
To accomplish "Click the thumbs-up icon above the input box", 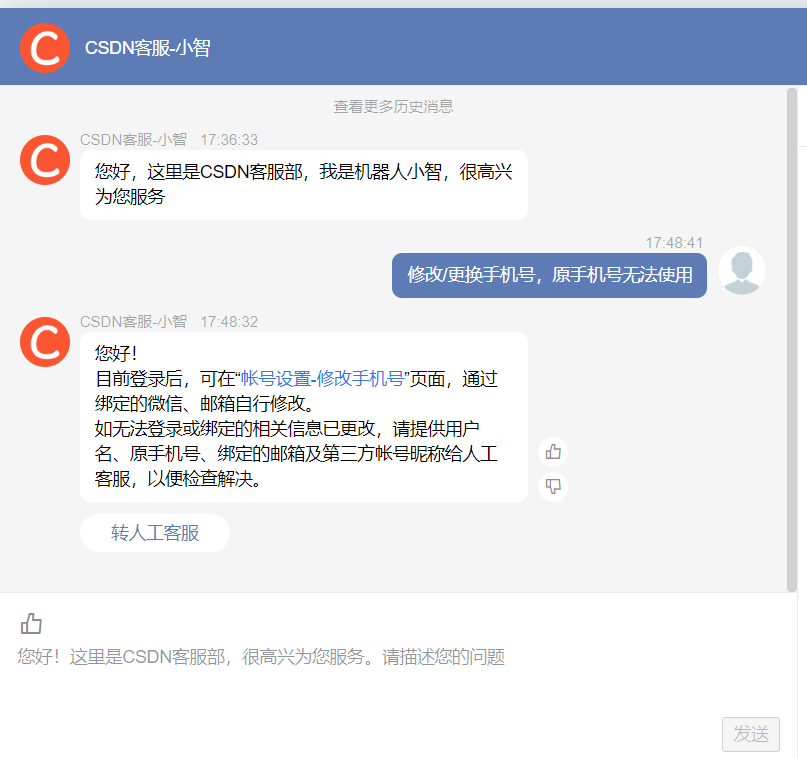I will 31,623.
